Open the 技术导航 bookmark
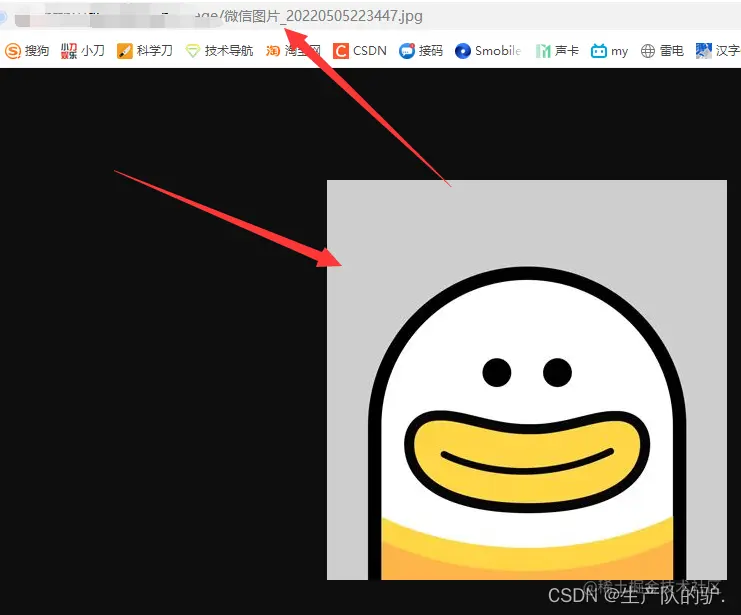This screenshot has height=615, width=741. pos(219,51)
